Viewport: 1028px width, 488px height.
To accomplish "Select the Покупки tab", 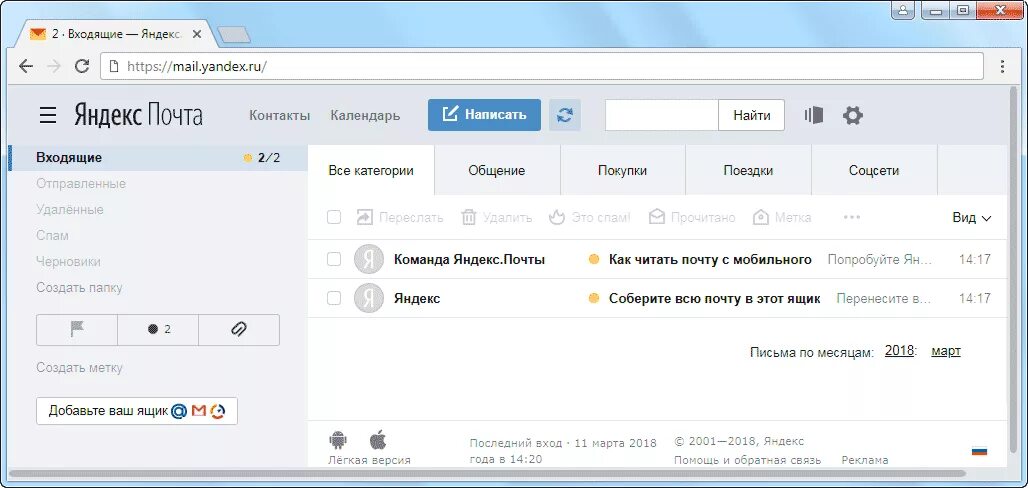I will click(622, 171).
